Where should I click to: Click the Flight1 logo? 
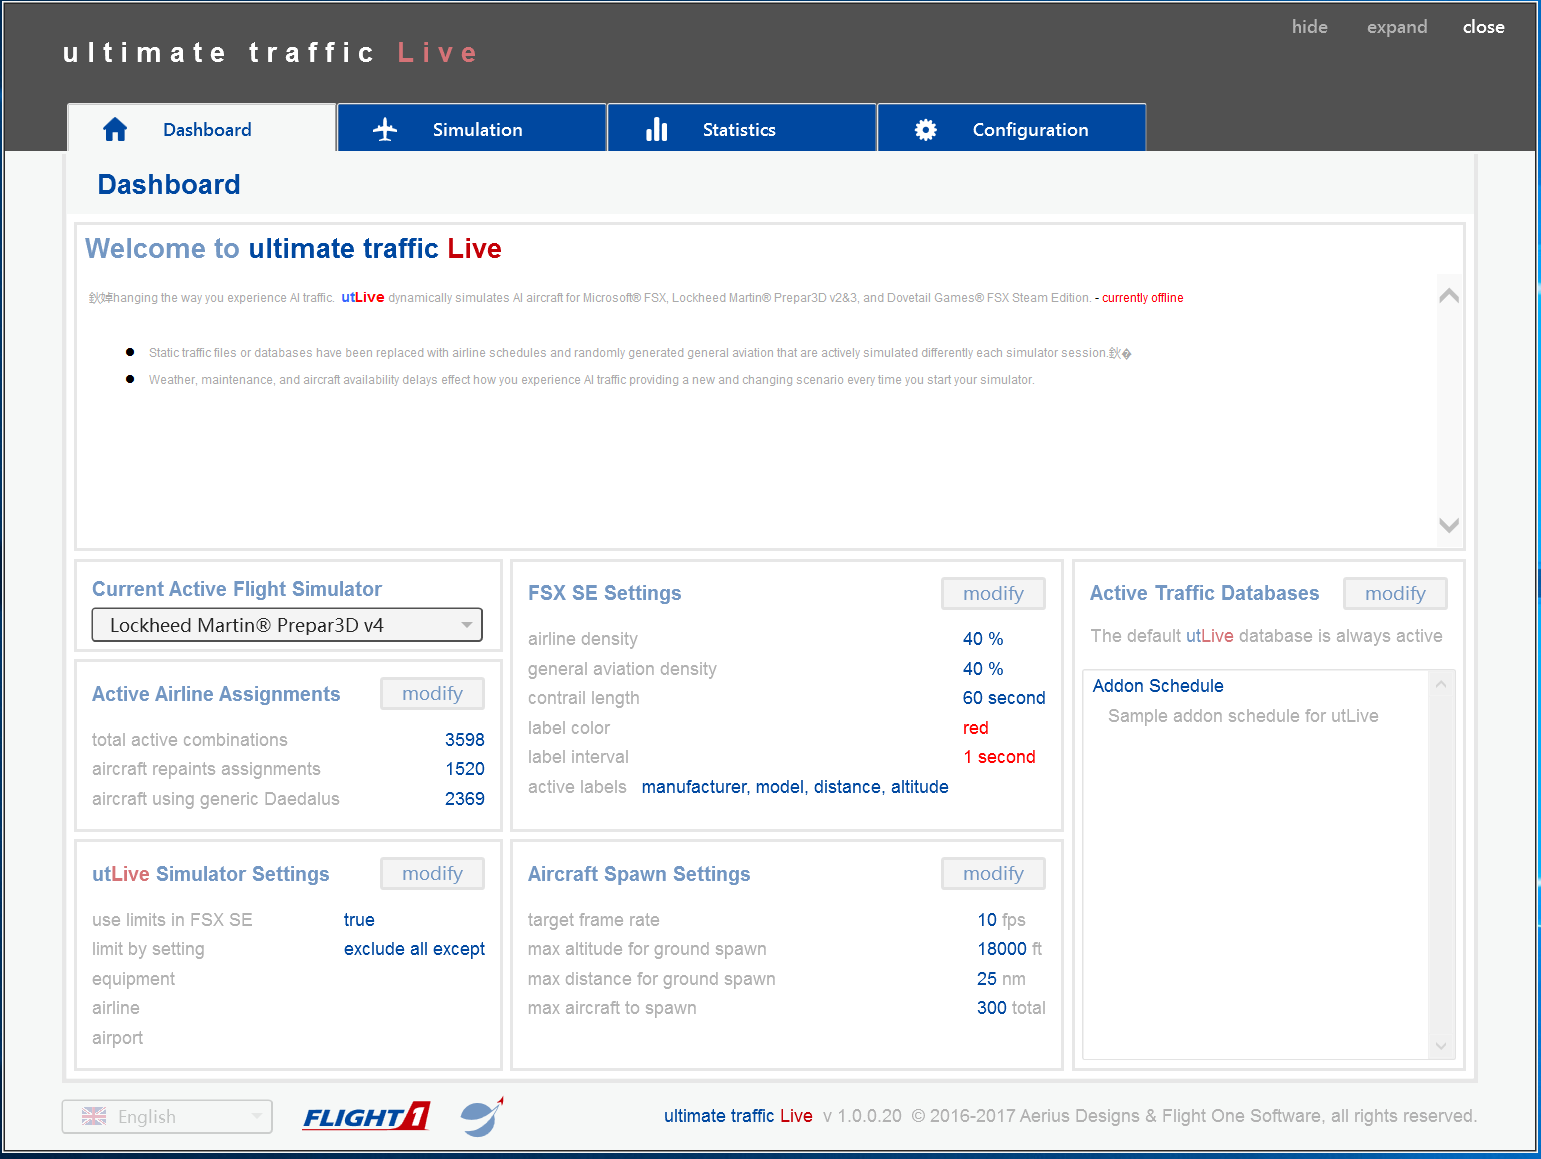(x=366, y=1116)
